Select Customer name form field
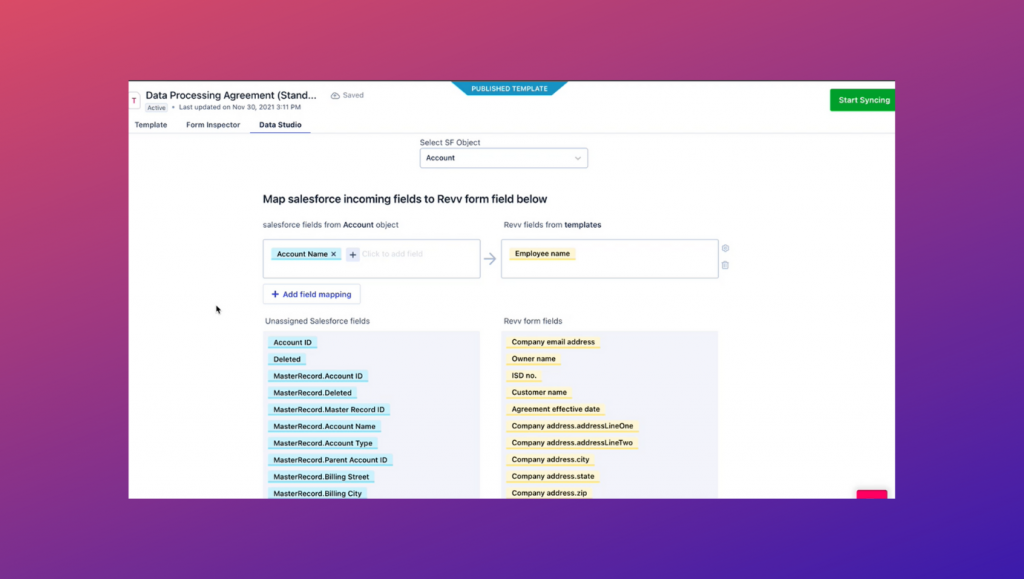Image resolution: width=1024 pixels, height=579 pixels. point(539,392)
